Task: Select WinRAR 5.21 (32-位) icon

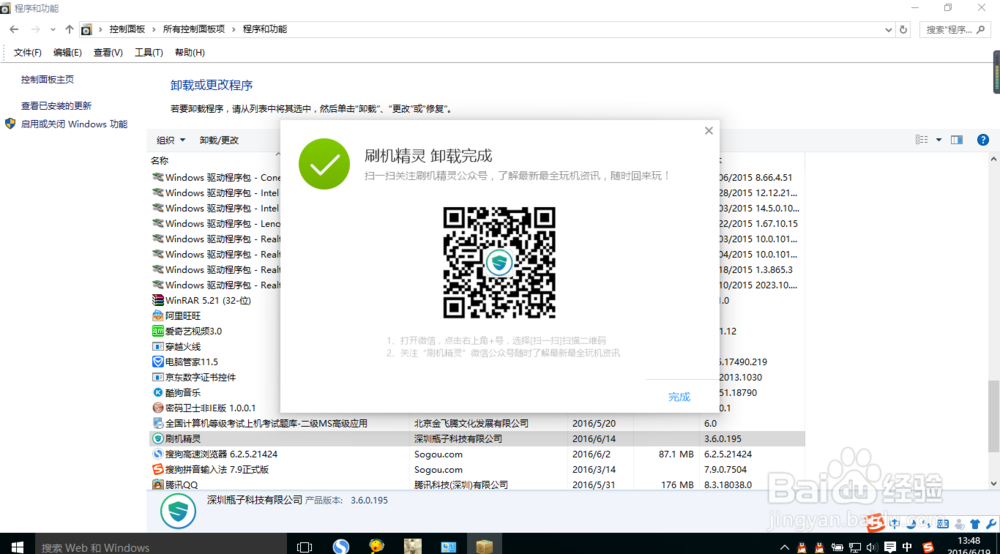Action: click(x=158, y=300)
